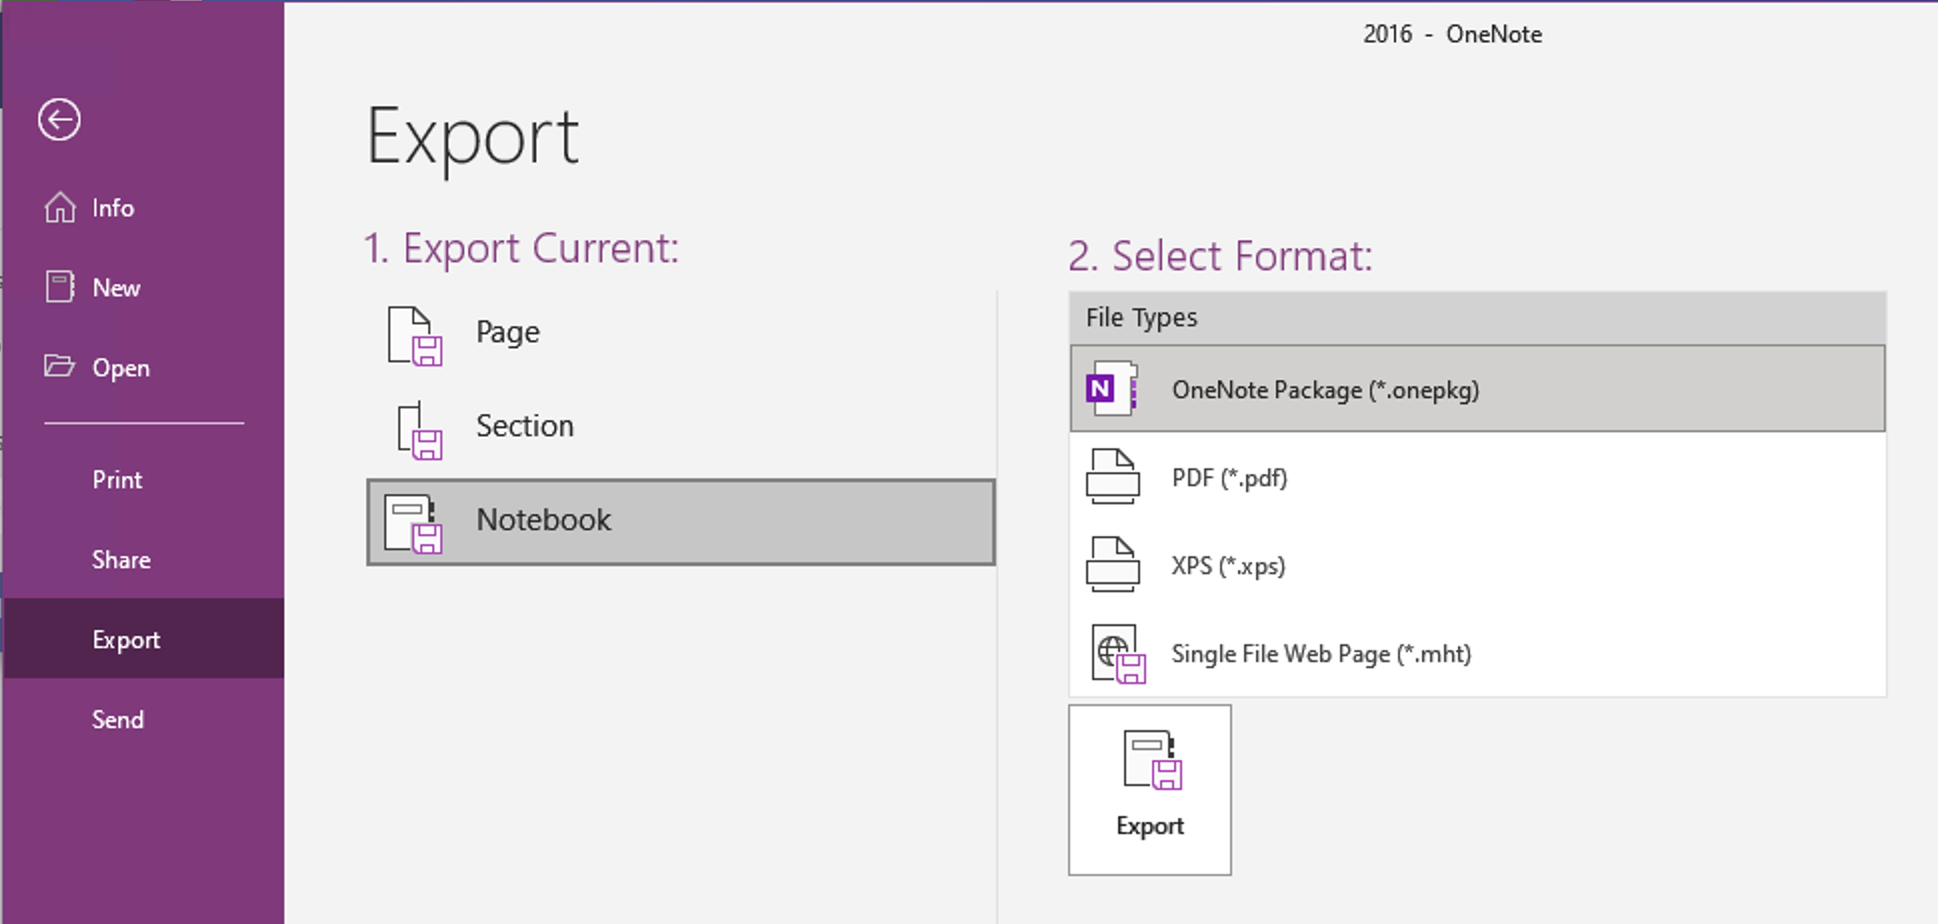Click the New notebook icon

pyautogui.click(x=60, y=287)
